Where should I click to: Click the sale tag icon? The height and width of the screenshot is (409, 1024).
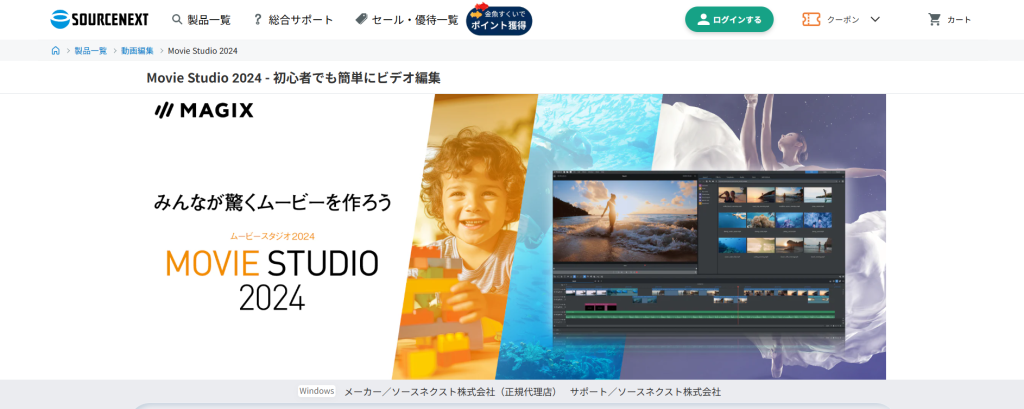click(362, 20)
